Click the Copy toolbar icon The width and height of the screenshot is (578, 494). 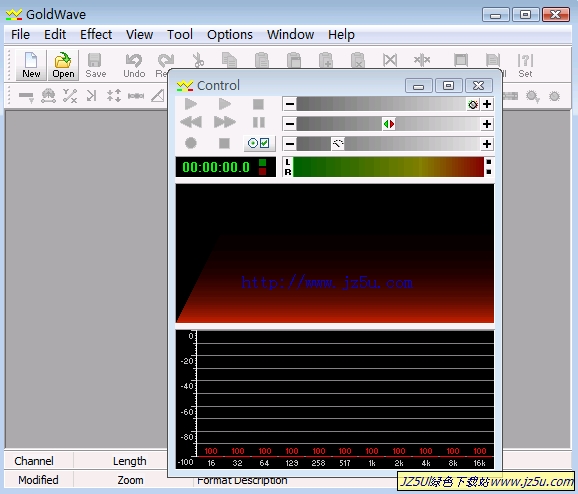(x=230, y=60)
